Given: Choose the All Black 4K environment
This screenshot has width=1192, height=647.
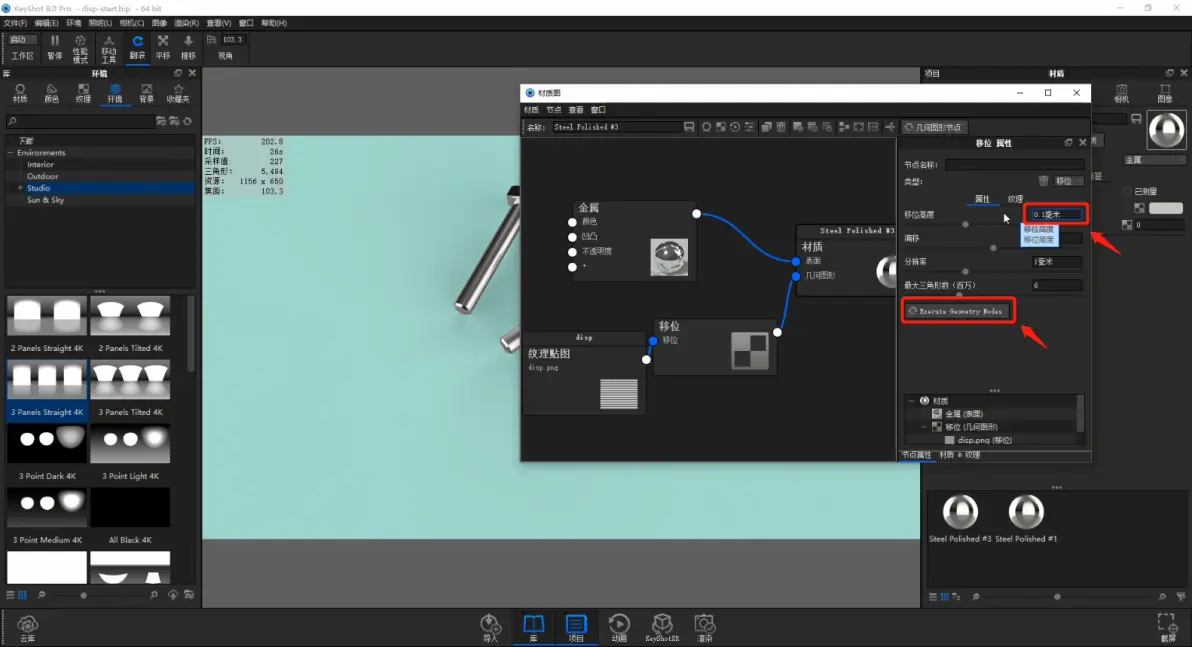Looking at the screenshot, I should 130,508.
